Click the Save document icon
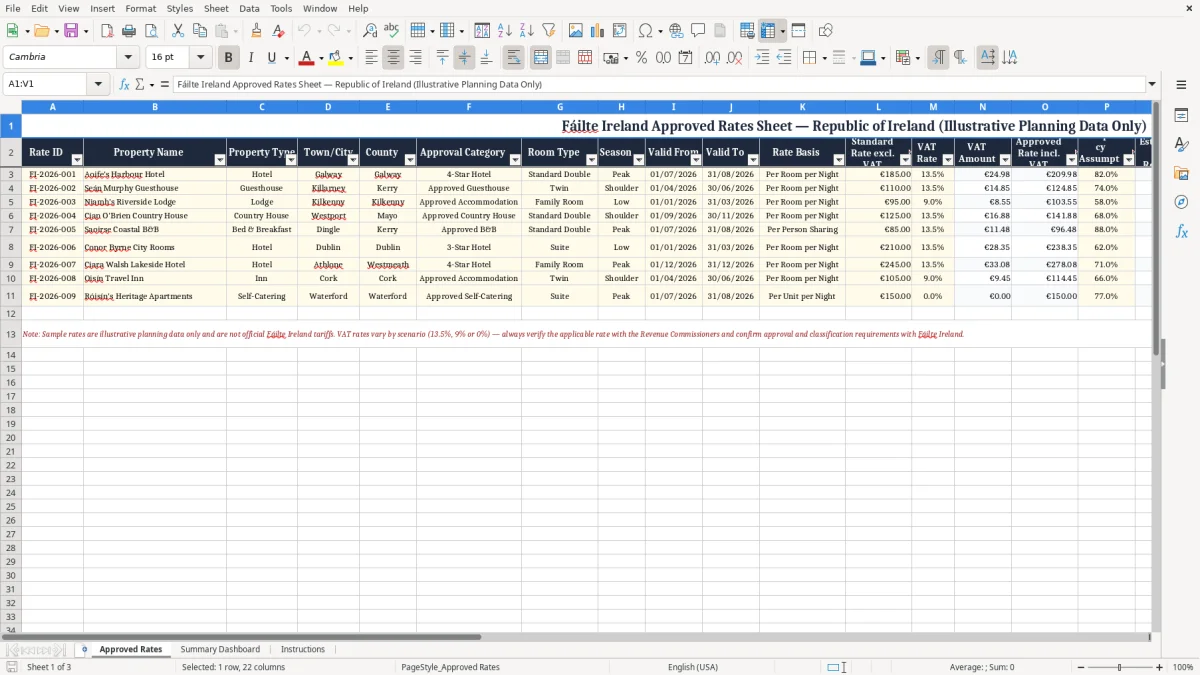Viewport: 1200px width, 675px height. (x=71, y=31)
